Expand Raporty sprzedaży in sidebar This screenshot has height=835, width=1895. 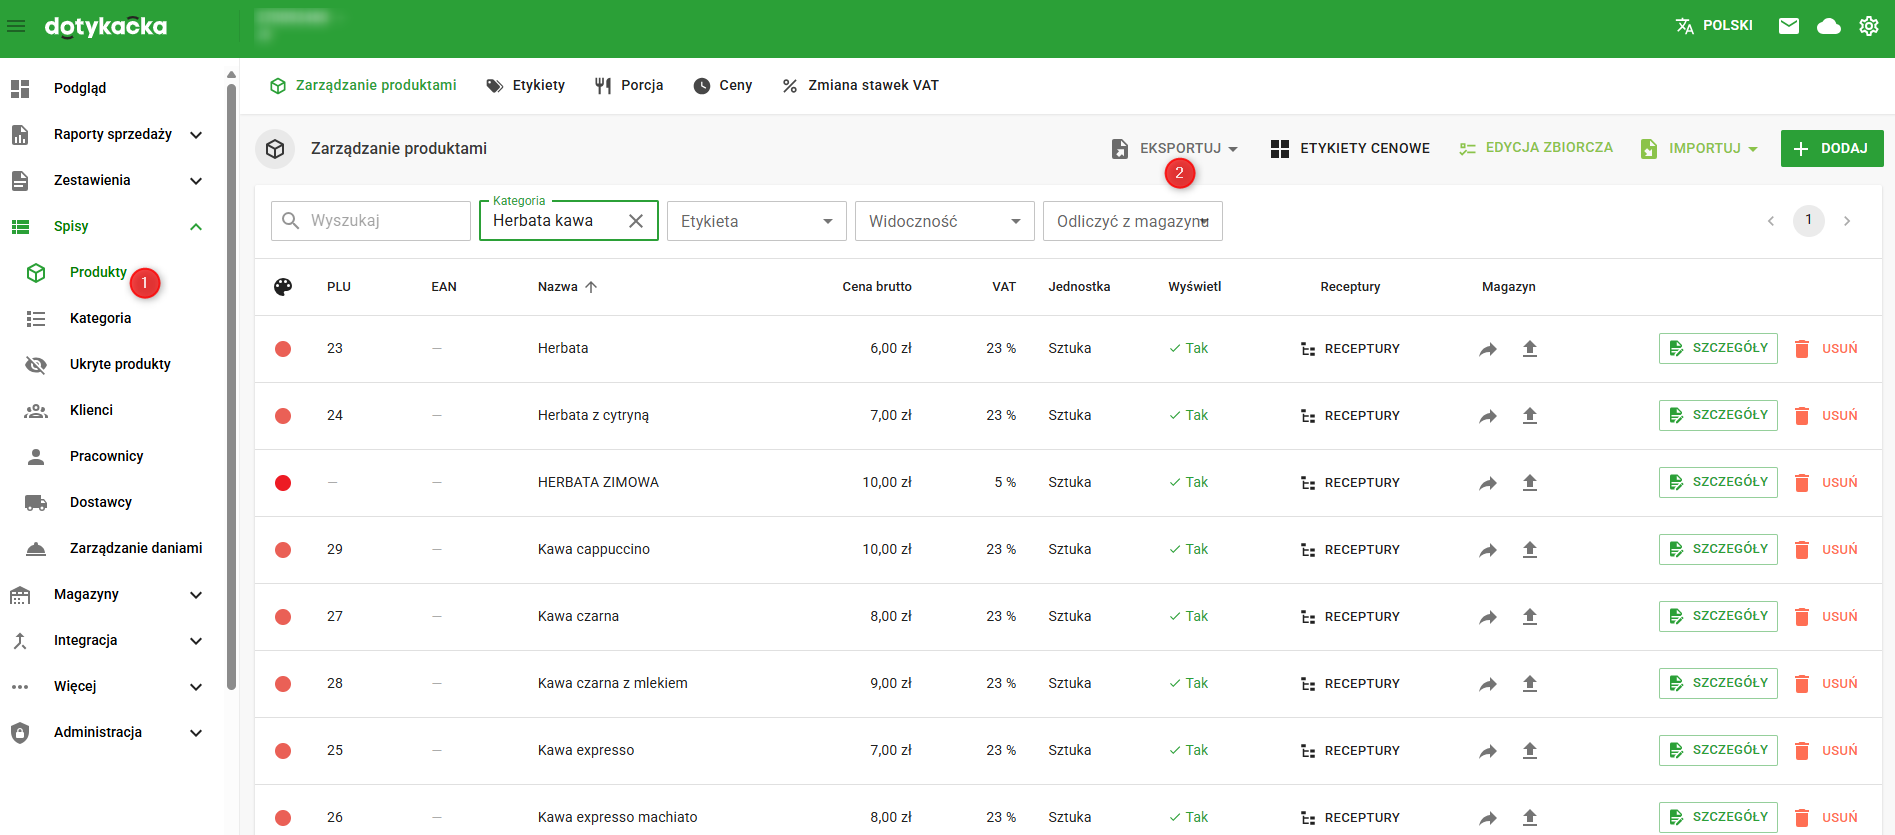[112, 134]
